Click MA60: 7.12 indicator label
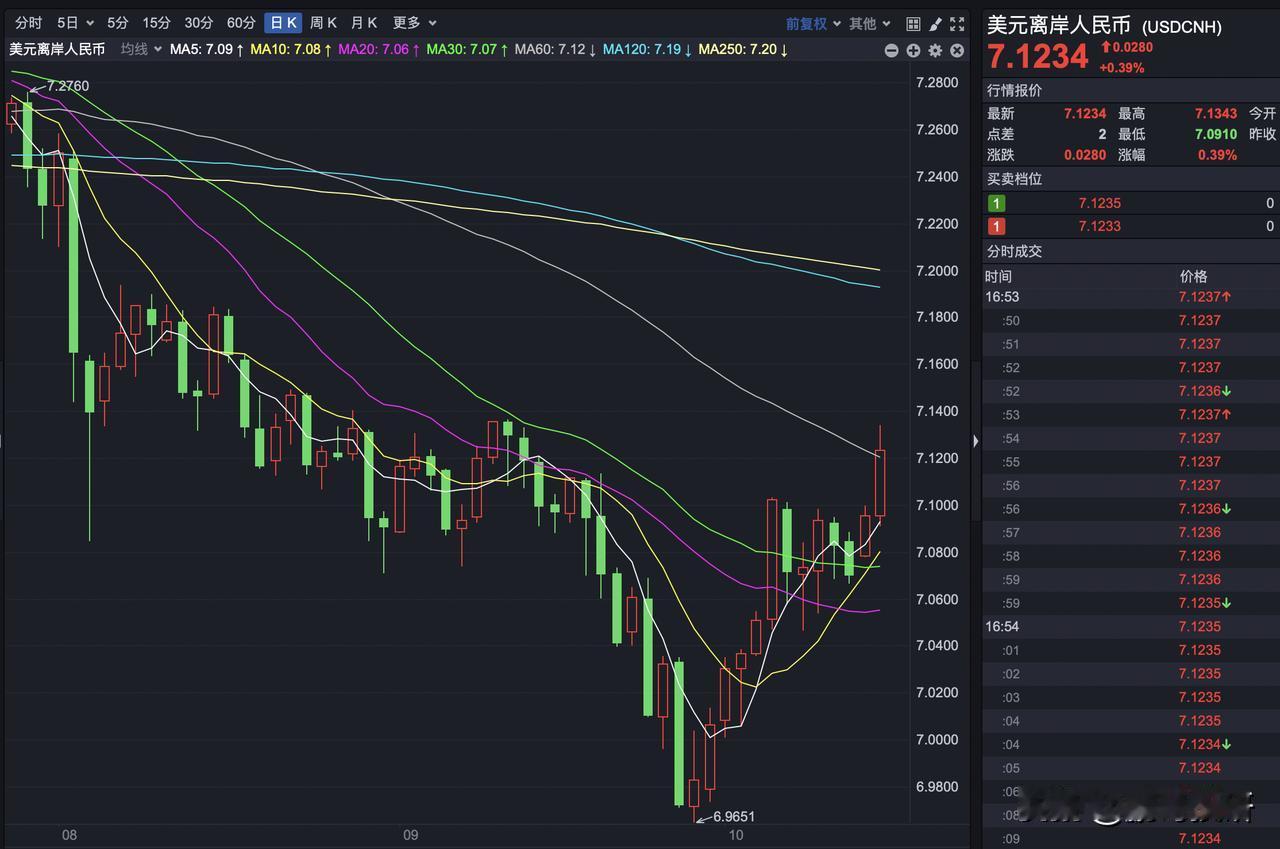The height and width of the screenshot is (849, 1280). coord(556,49)
